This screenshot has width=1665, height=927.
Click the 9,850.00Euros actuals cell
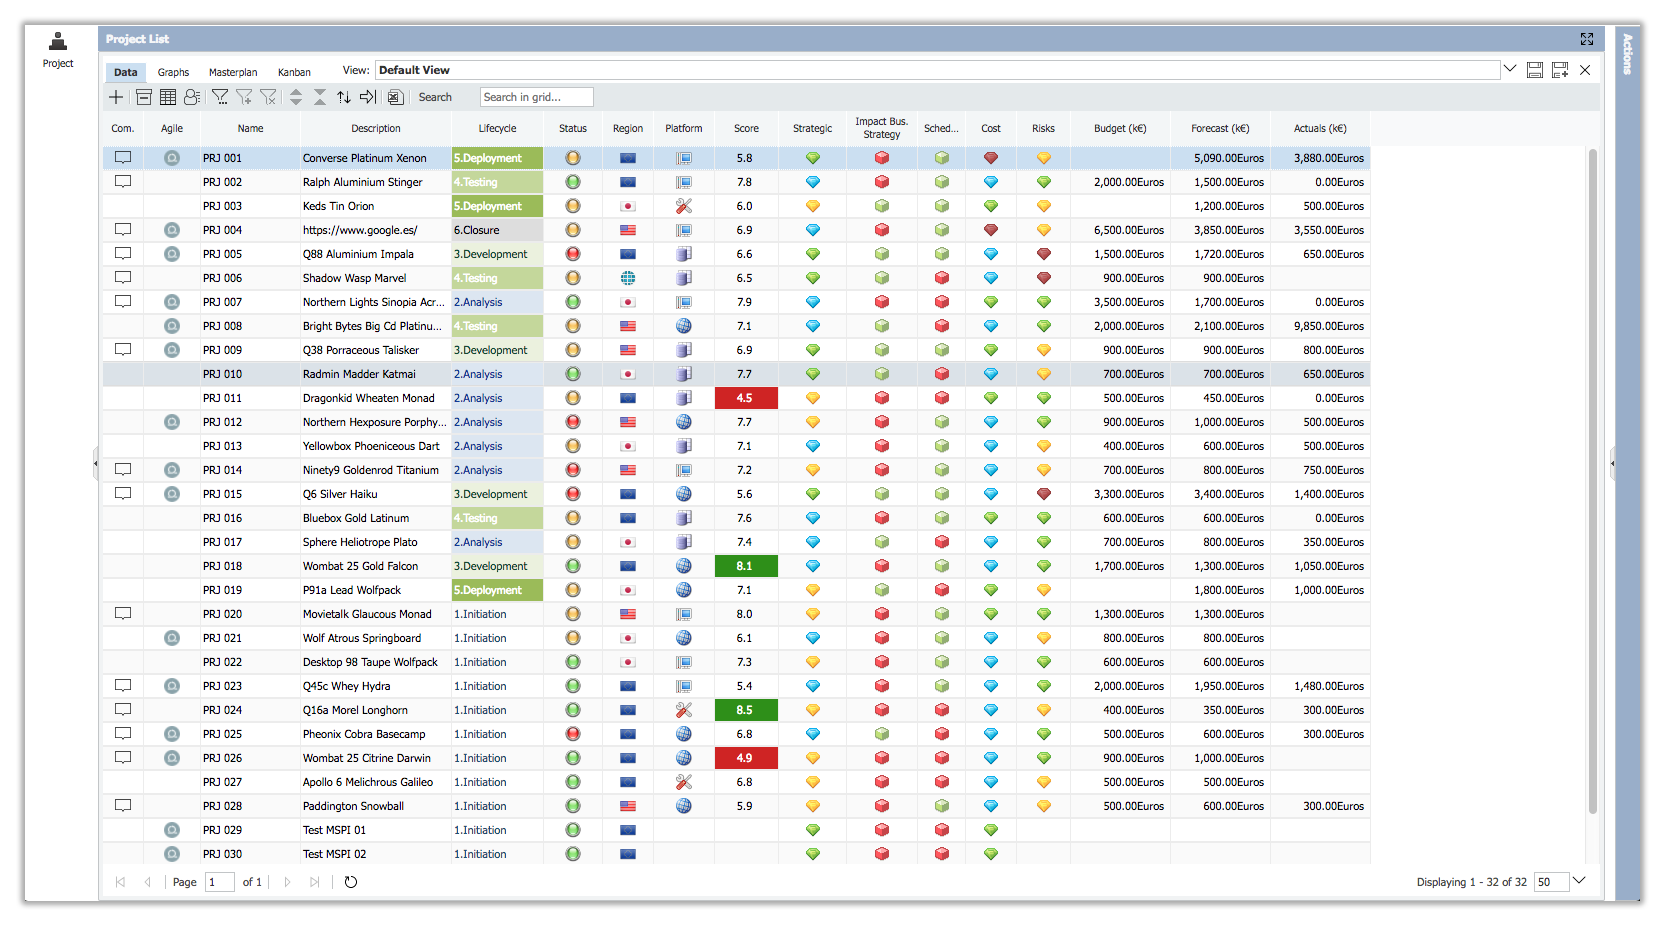[1320, 326]
